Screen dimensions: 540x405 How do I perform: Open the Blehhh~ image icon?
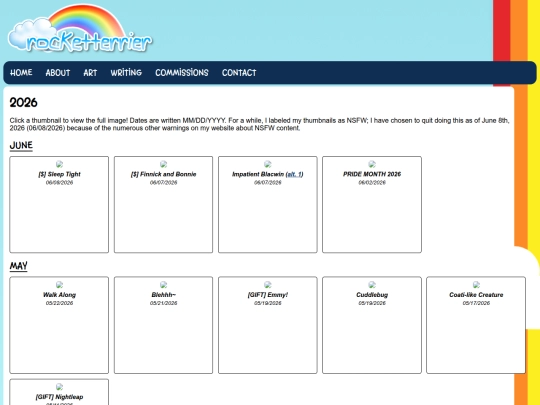pos(164,285)
